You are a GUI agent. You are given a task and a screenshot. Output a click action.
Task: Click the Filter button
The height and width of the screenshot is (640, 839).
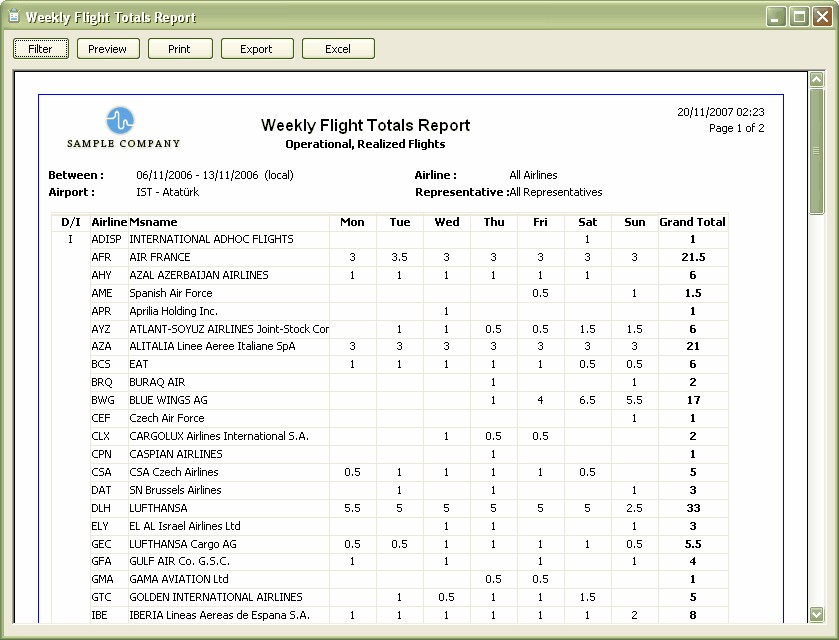[41, 49]
